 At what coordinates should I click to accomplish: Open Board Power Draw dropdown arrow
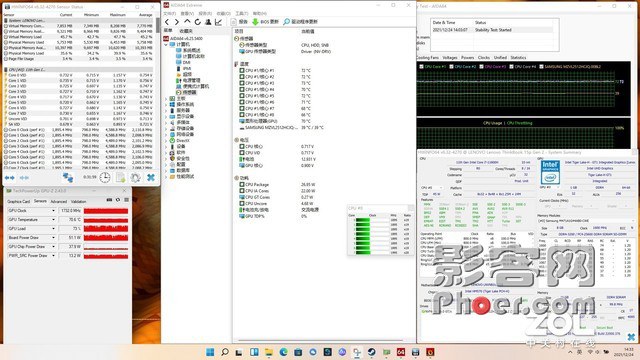[53, 238]
